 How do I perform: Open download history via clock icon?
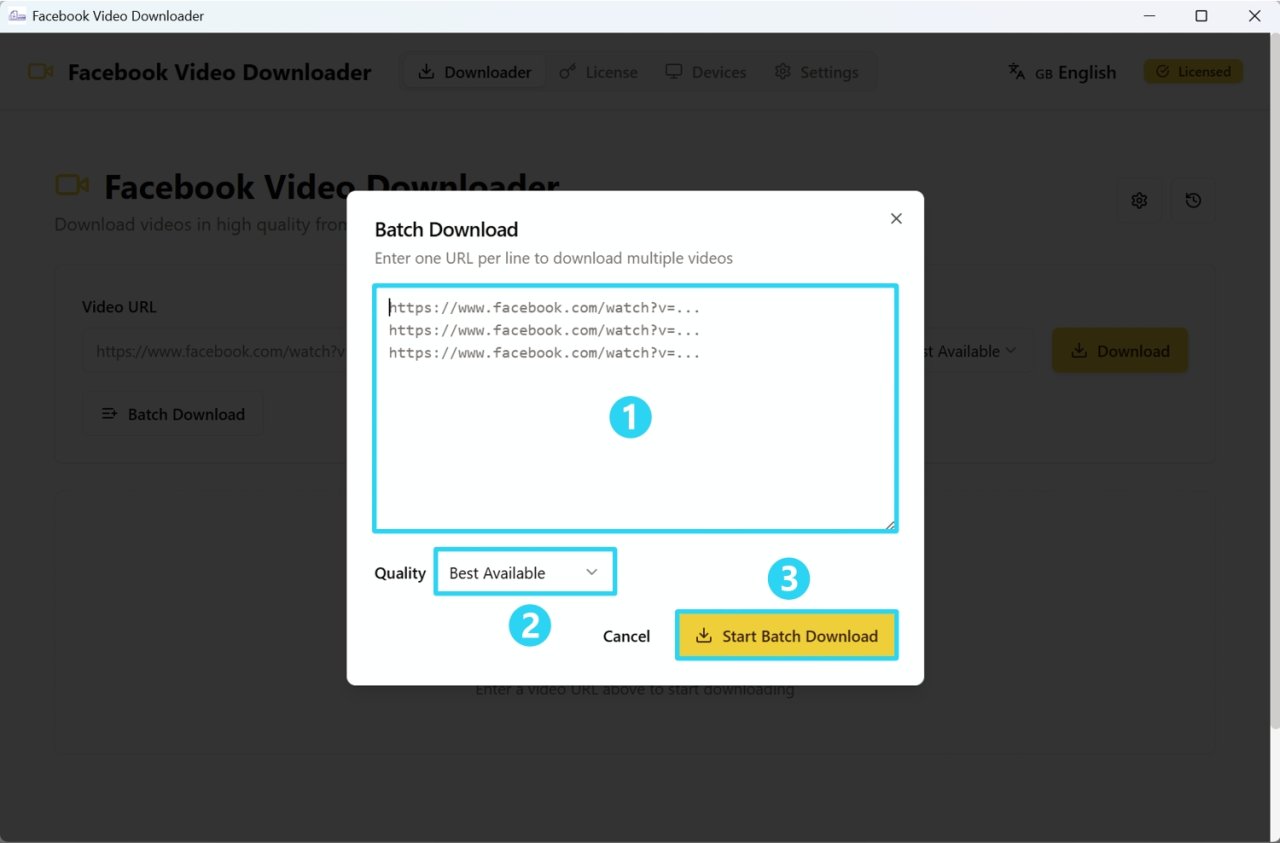click(x=1193, y=200)
